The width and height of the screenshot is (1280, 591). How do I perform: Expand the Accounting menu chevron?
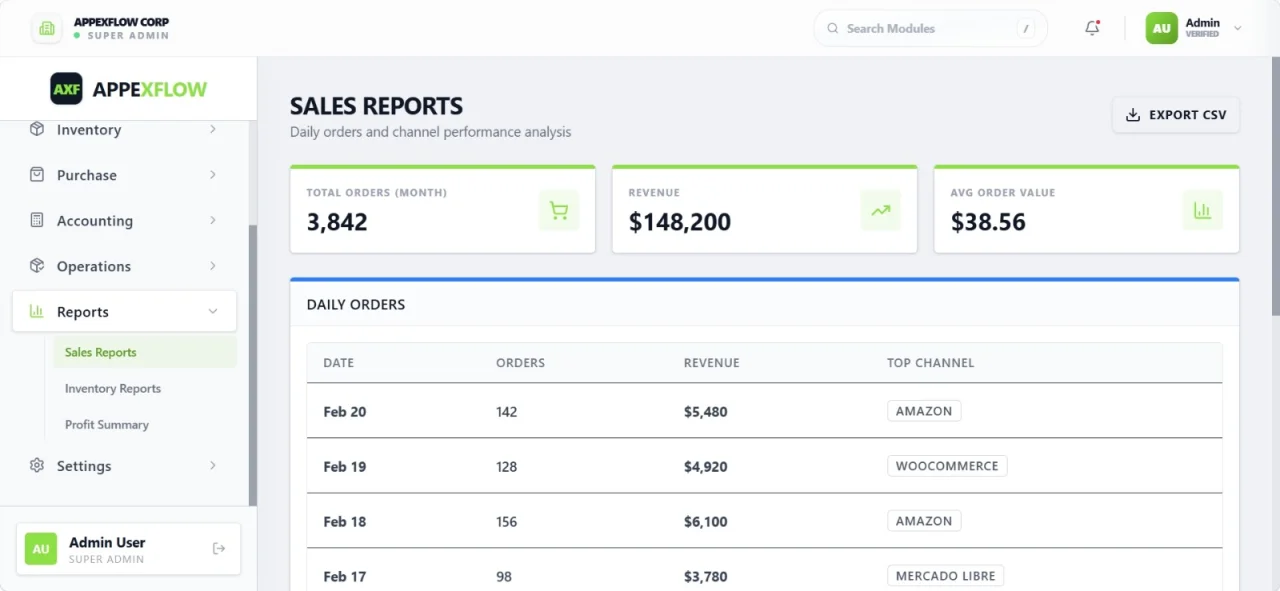(x=213, y=220)
